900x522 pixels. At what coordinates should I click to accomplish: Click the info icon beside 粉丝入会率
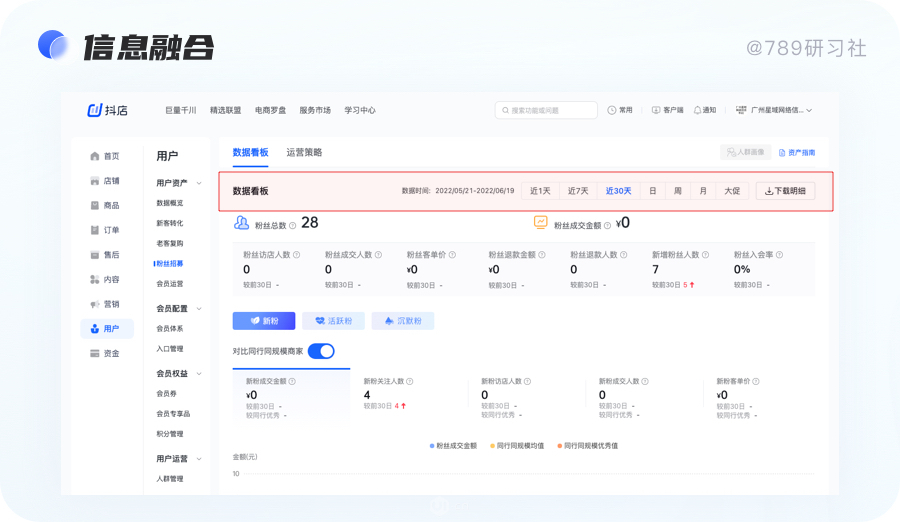(x=779, y=255)
